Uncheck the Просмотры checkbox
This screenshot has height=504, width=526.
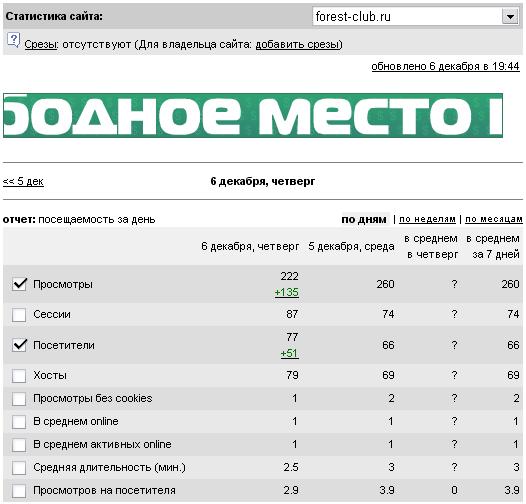pyautogui.click(x=19, y=284)
